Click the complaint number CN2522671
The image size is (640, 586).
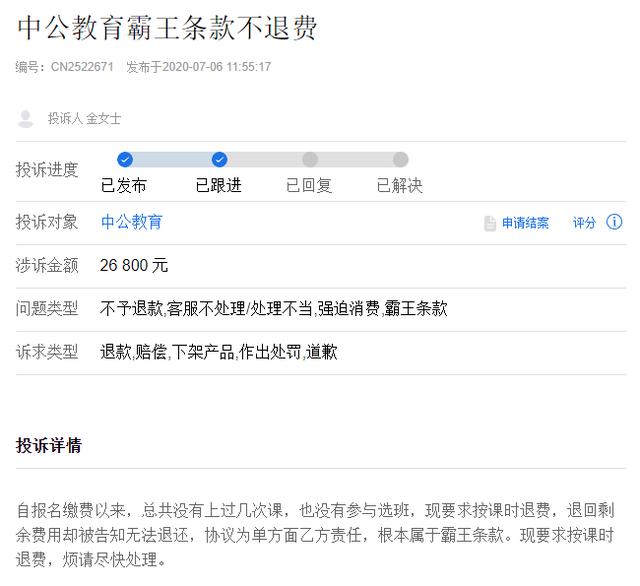click(x=82, y=67)
